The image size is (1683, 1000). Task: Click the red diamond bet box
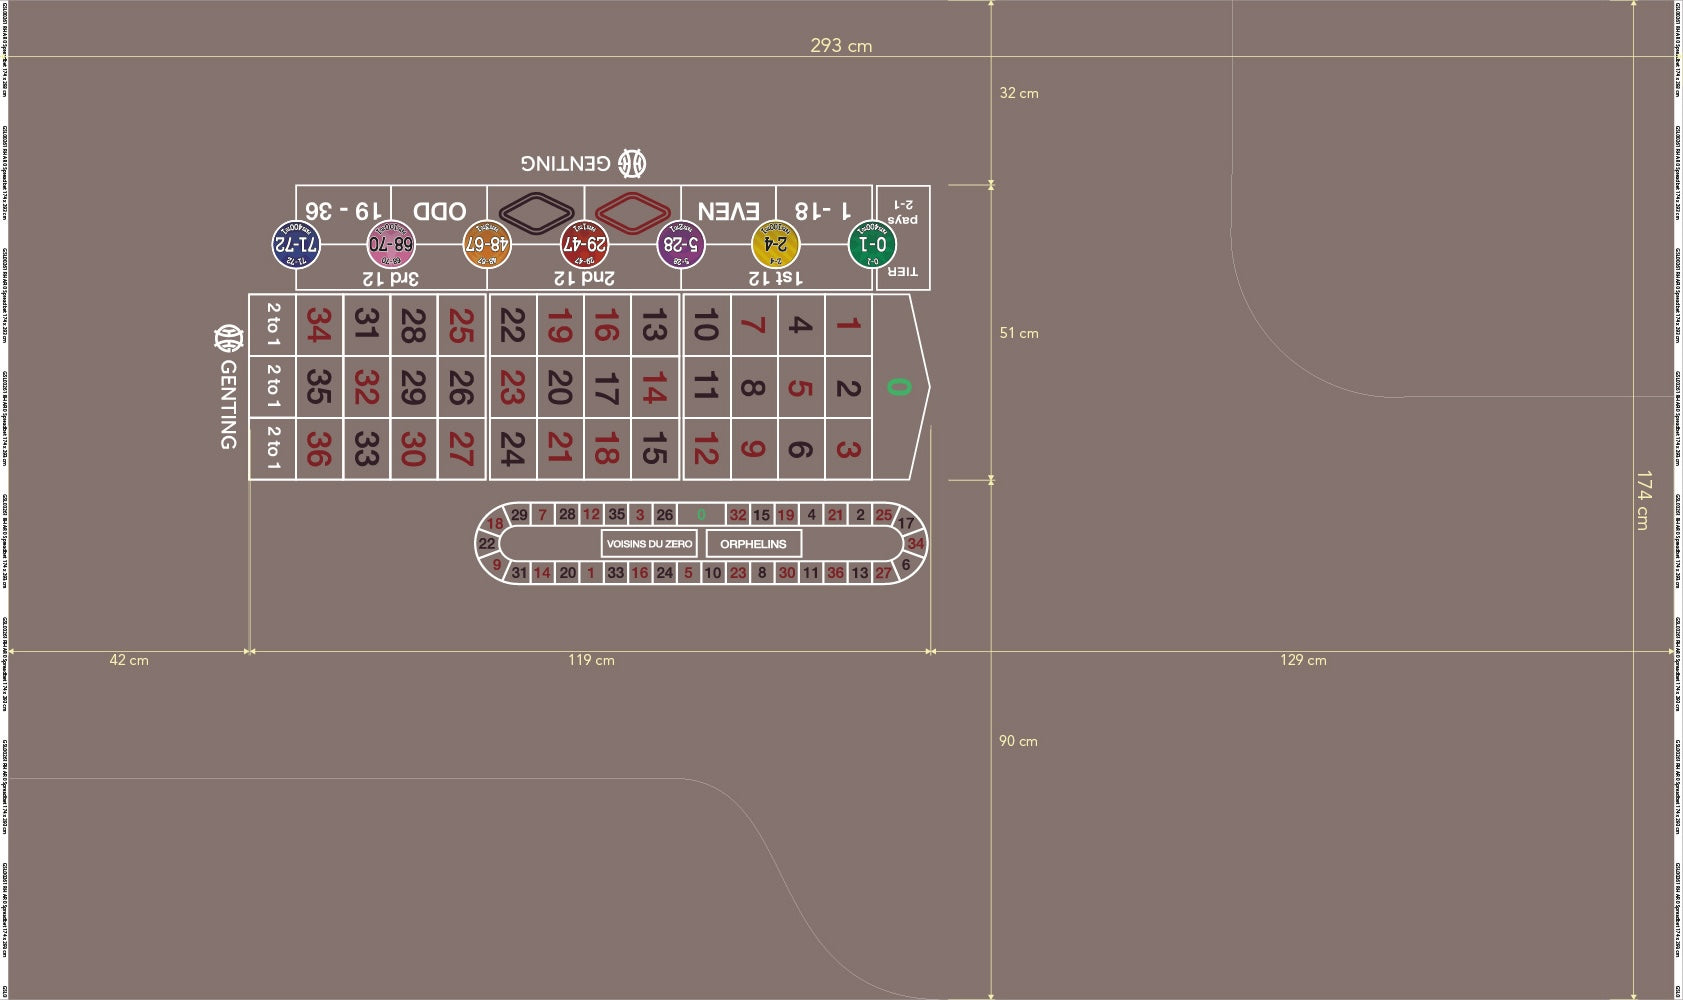632,212
